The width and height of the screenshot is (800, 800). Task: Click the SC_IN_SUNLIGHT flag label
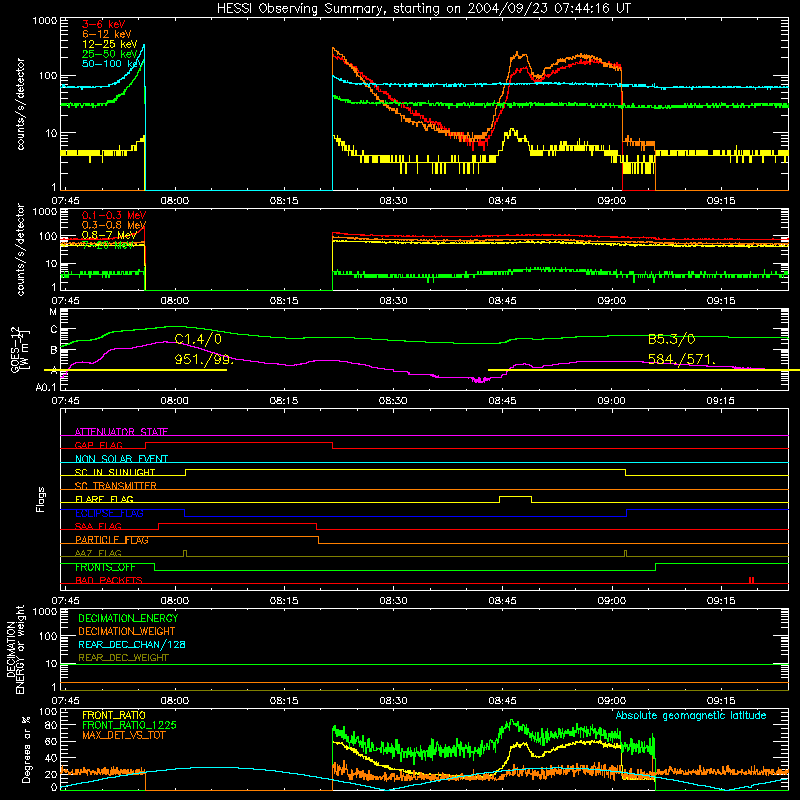tap(115, 472)
